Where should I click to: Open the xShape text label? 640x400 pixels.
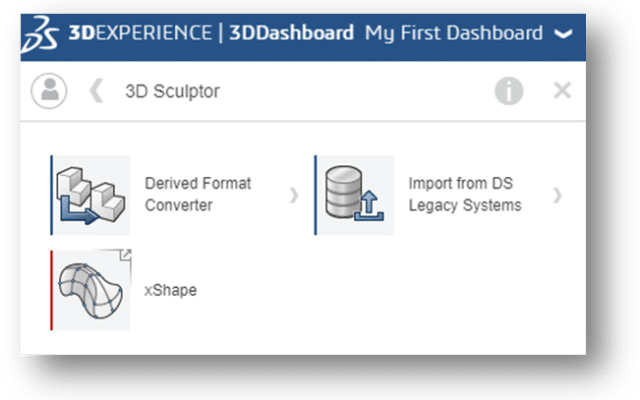tap(171, 290)
